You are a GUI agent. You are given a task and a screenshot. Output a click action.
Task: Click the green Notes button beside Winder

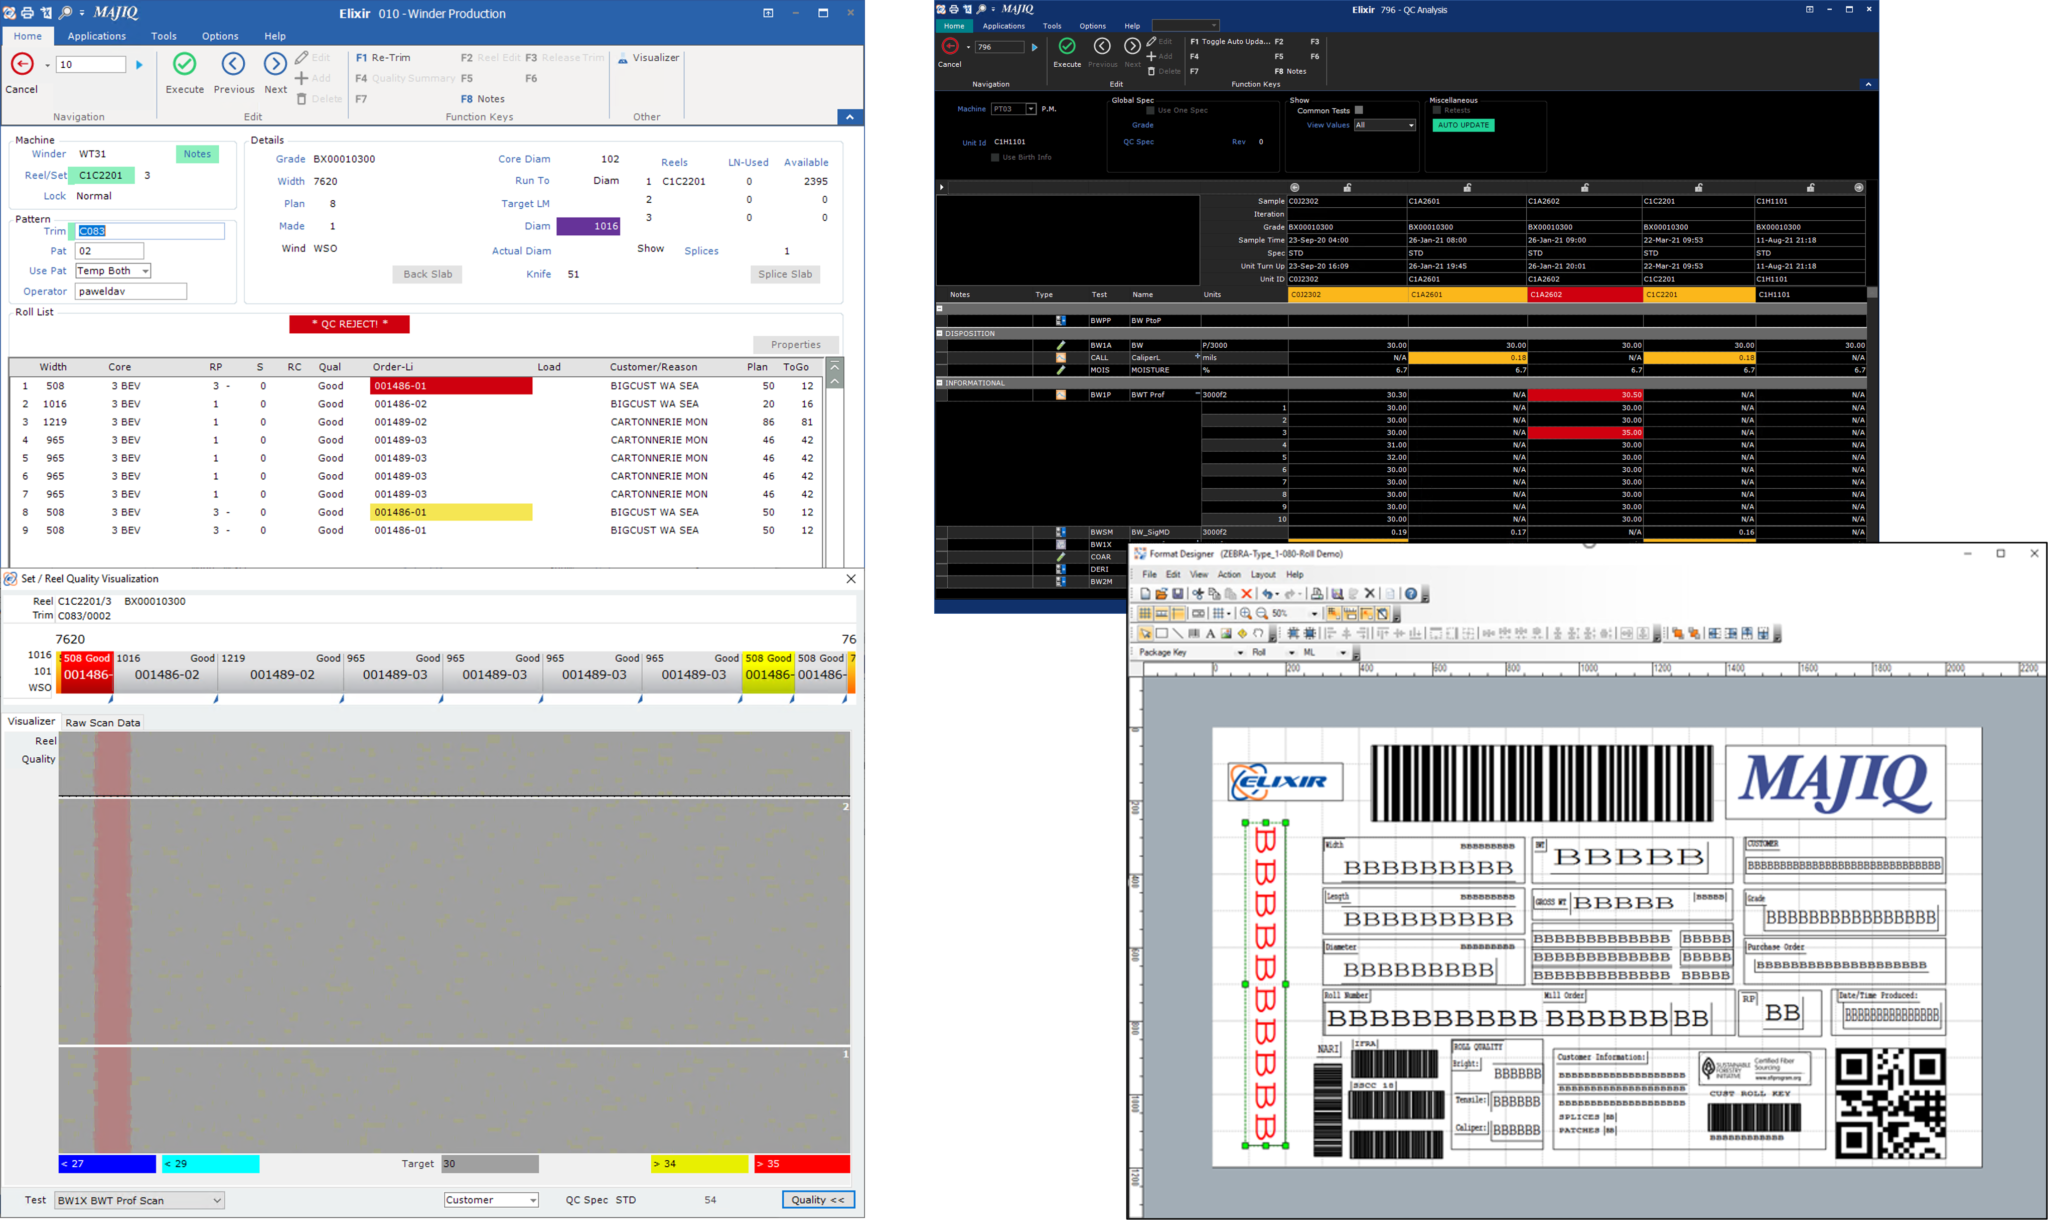[197, 154]
